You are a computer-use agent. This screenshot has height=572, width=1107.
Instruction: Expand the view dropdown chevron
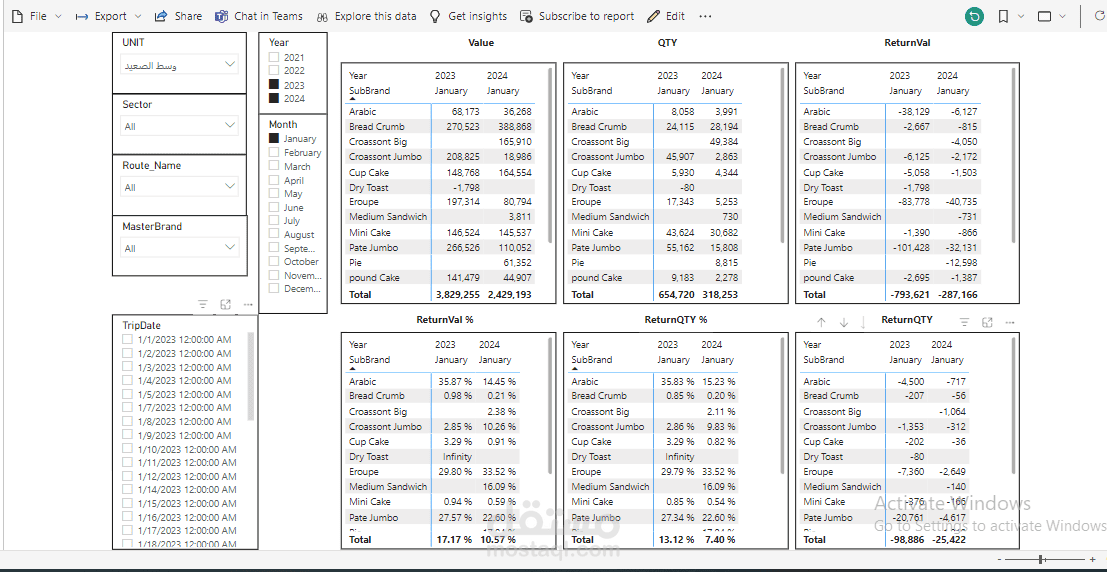pos(1063,16)
